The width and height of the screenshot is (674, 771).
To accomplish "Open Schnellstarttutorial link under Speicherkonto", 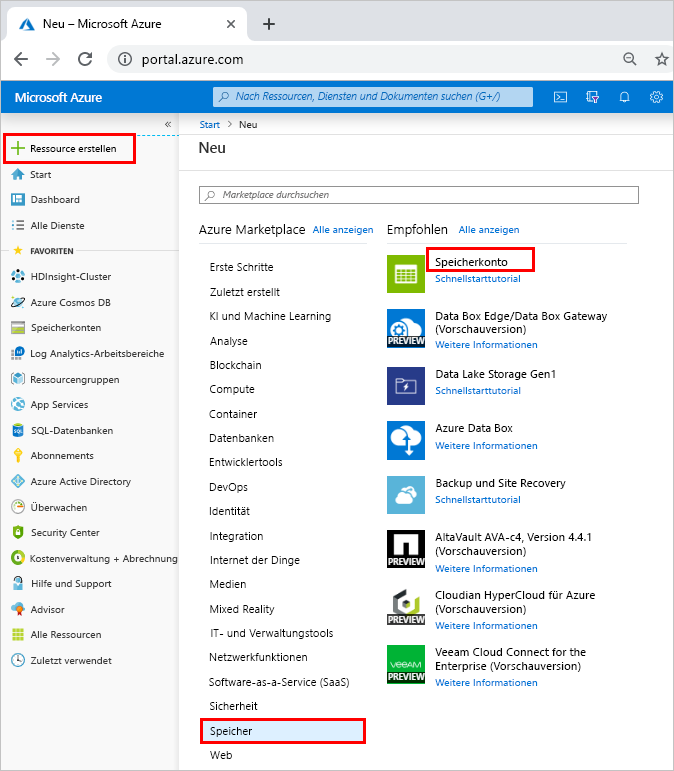I will click(x=477, y=278).
